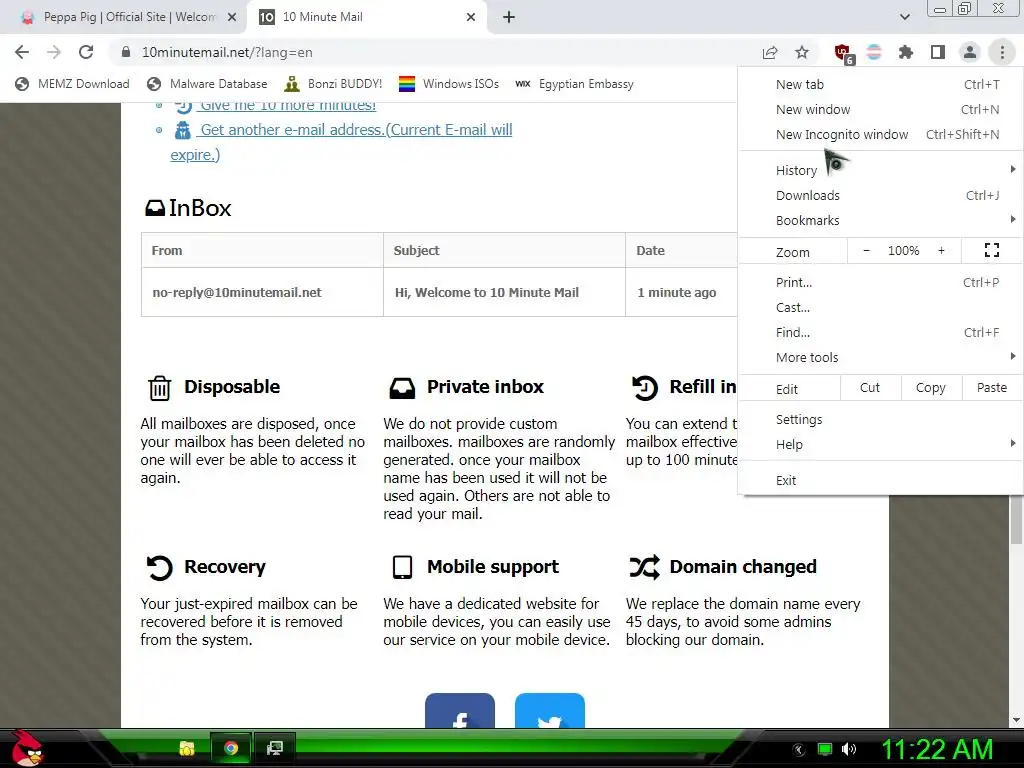Increase zoom with the plus button
Screen dimensions: 1024x768
[941, 251]
